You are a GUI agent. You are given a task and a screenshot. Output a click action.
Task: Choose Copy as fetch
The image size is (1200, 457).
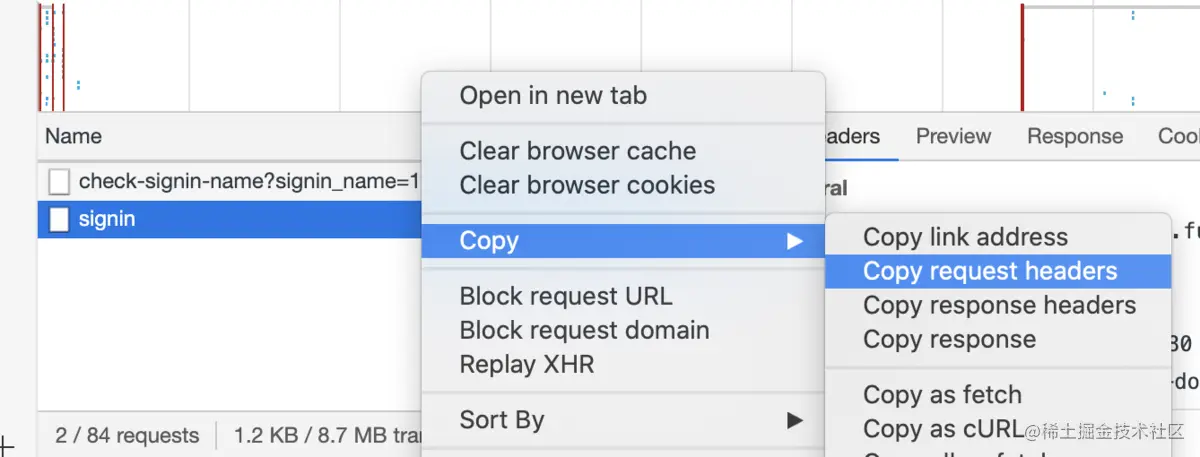click(x=942, y=395)
